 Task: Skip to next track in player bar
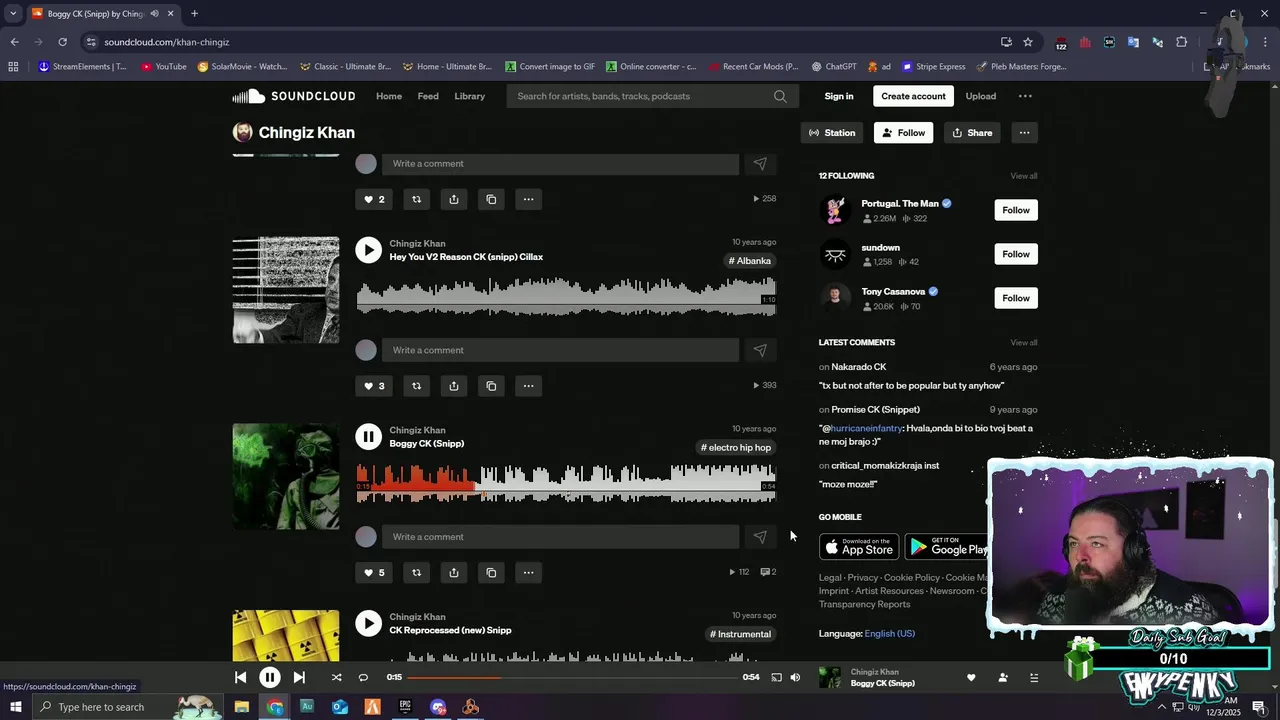click(x=299, y=677)
